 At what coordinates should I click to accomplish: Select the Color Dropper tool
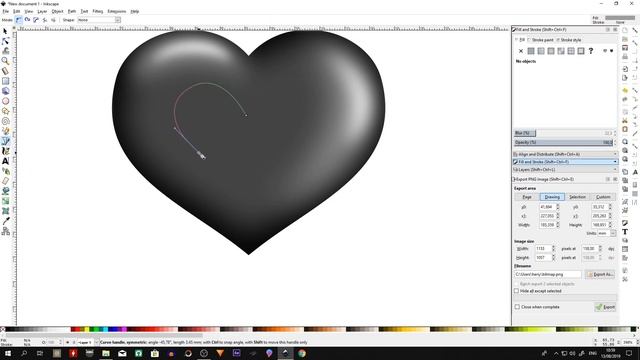coord(5,221)
